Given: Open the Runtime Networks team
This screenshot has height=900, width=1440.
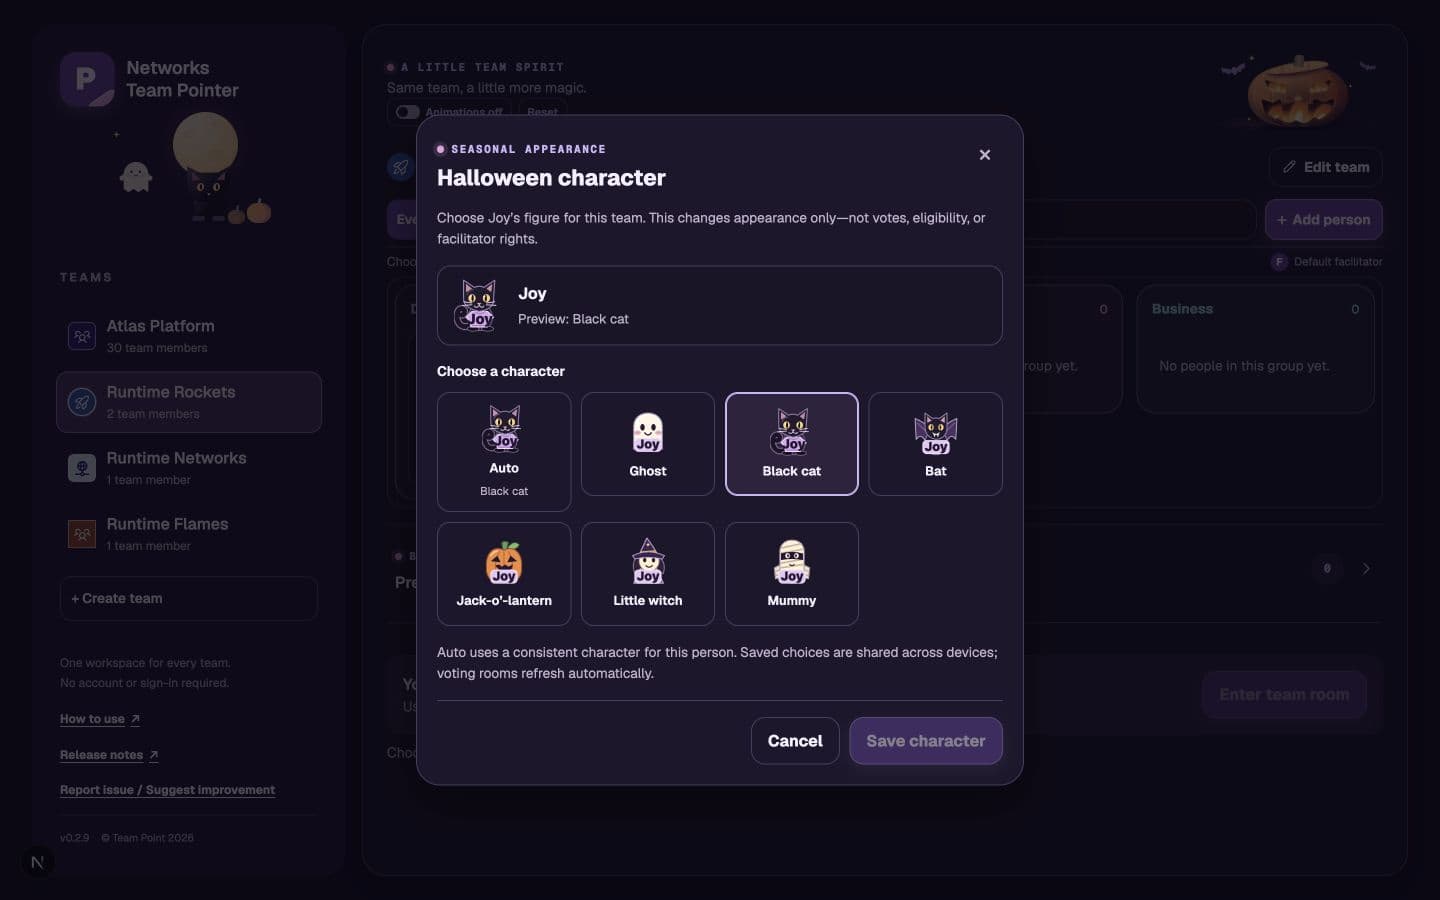Looking at the screenshot, I should tap(189, 468).
